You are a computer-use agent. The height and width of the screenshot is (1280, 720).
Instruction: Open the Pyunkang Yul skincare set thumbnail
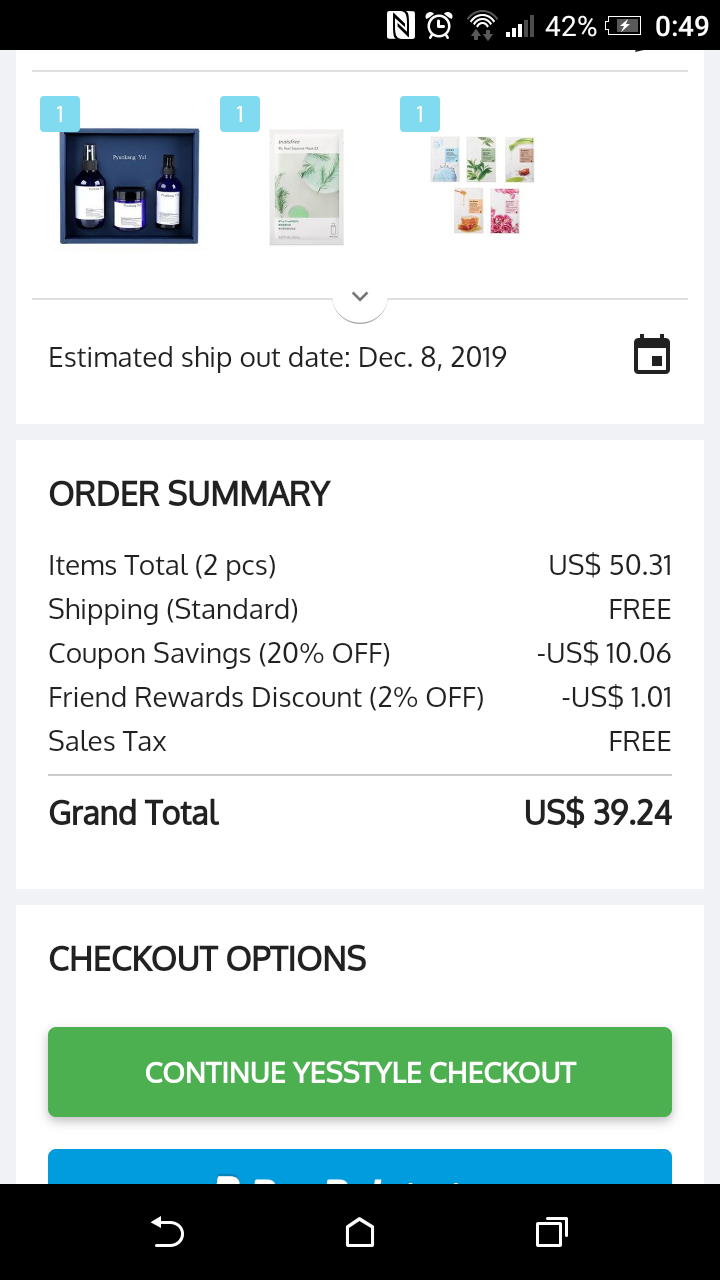point(129,186)
